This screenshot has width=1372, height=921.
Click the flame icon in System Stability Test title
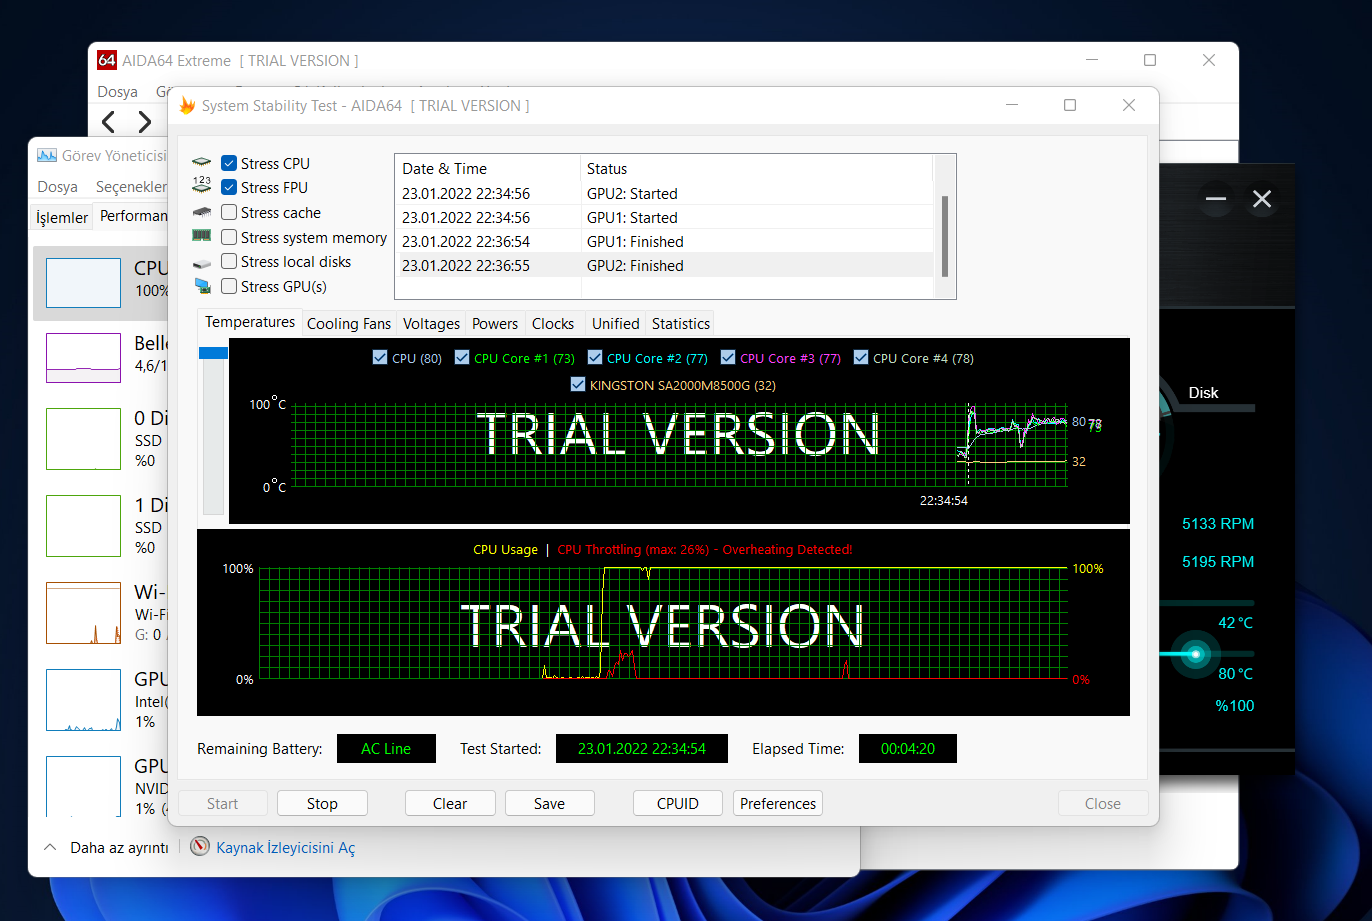[x=187, y=105]
